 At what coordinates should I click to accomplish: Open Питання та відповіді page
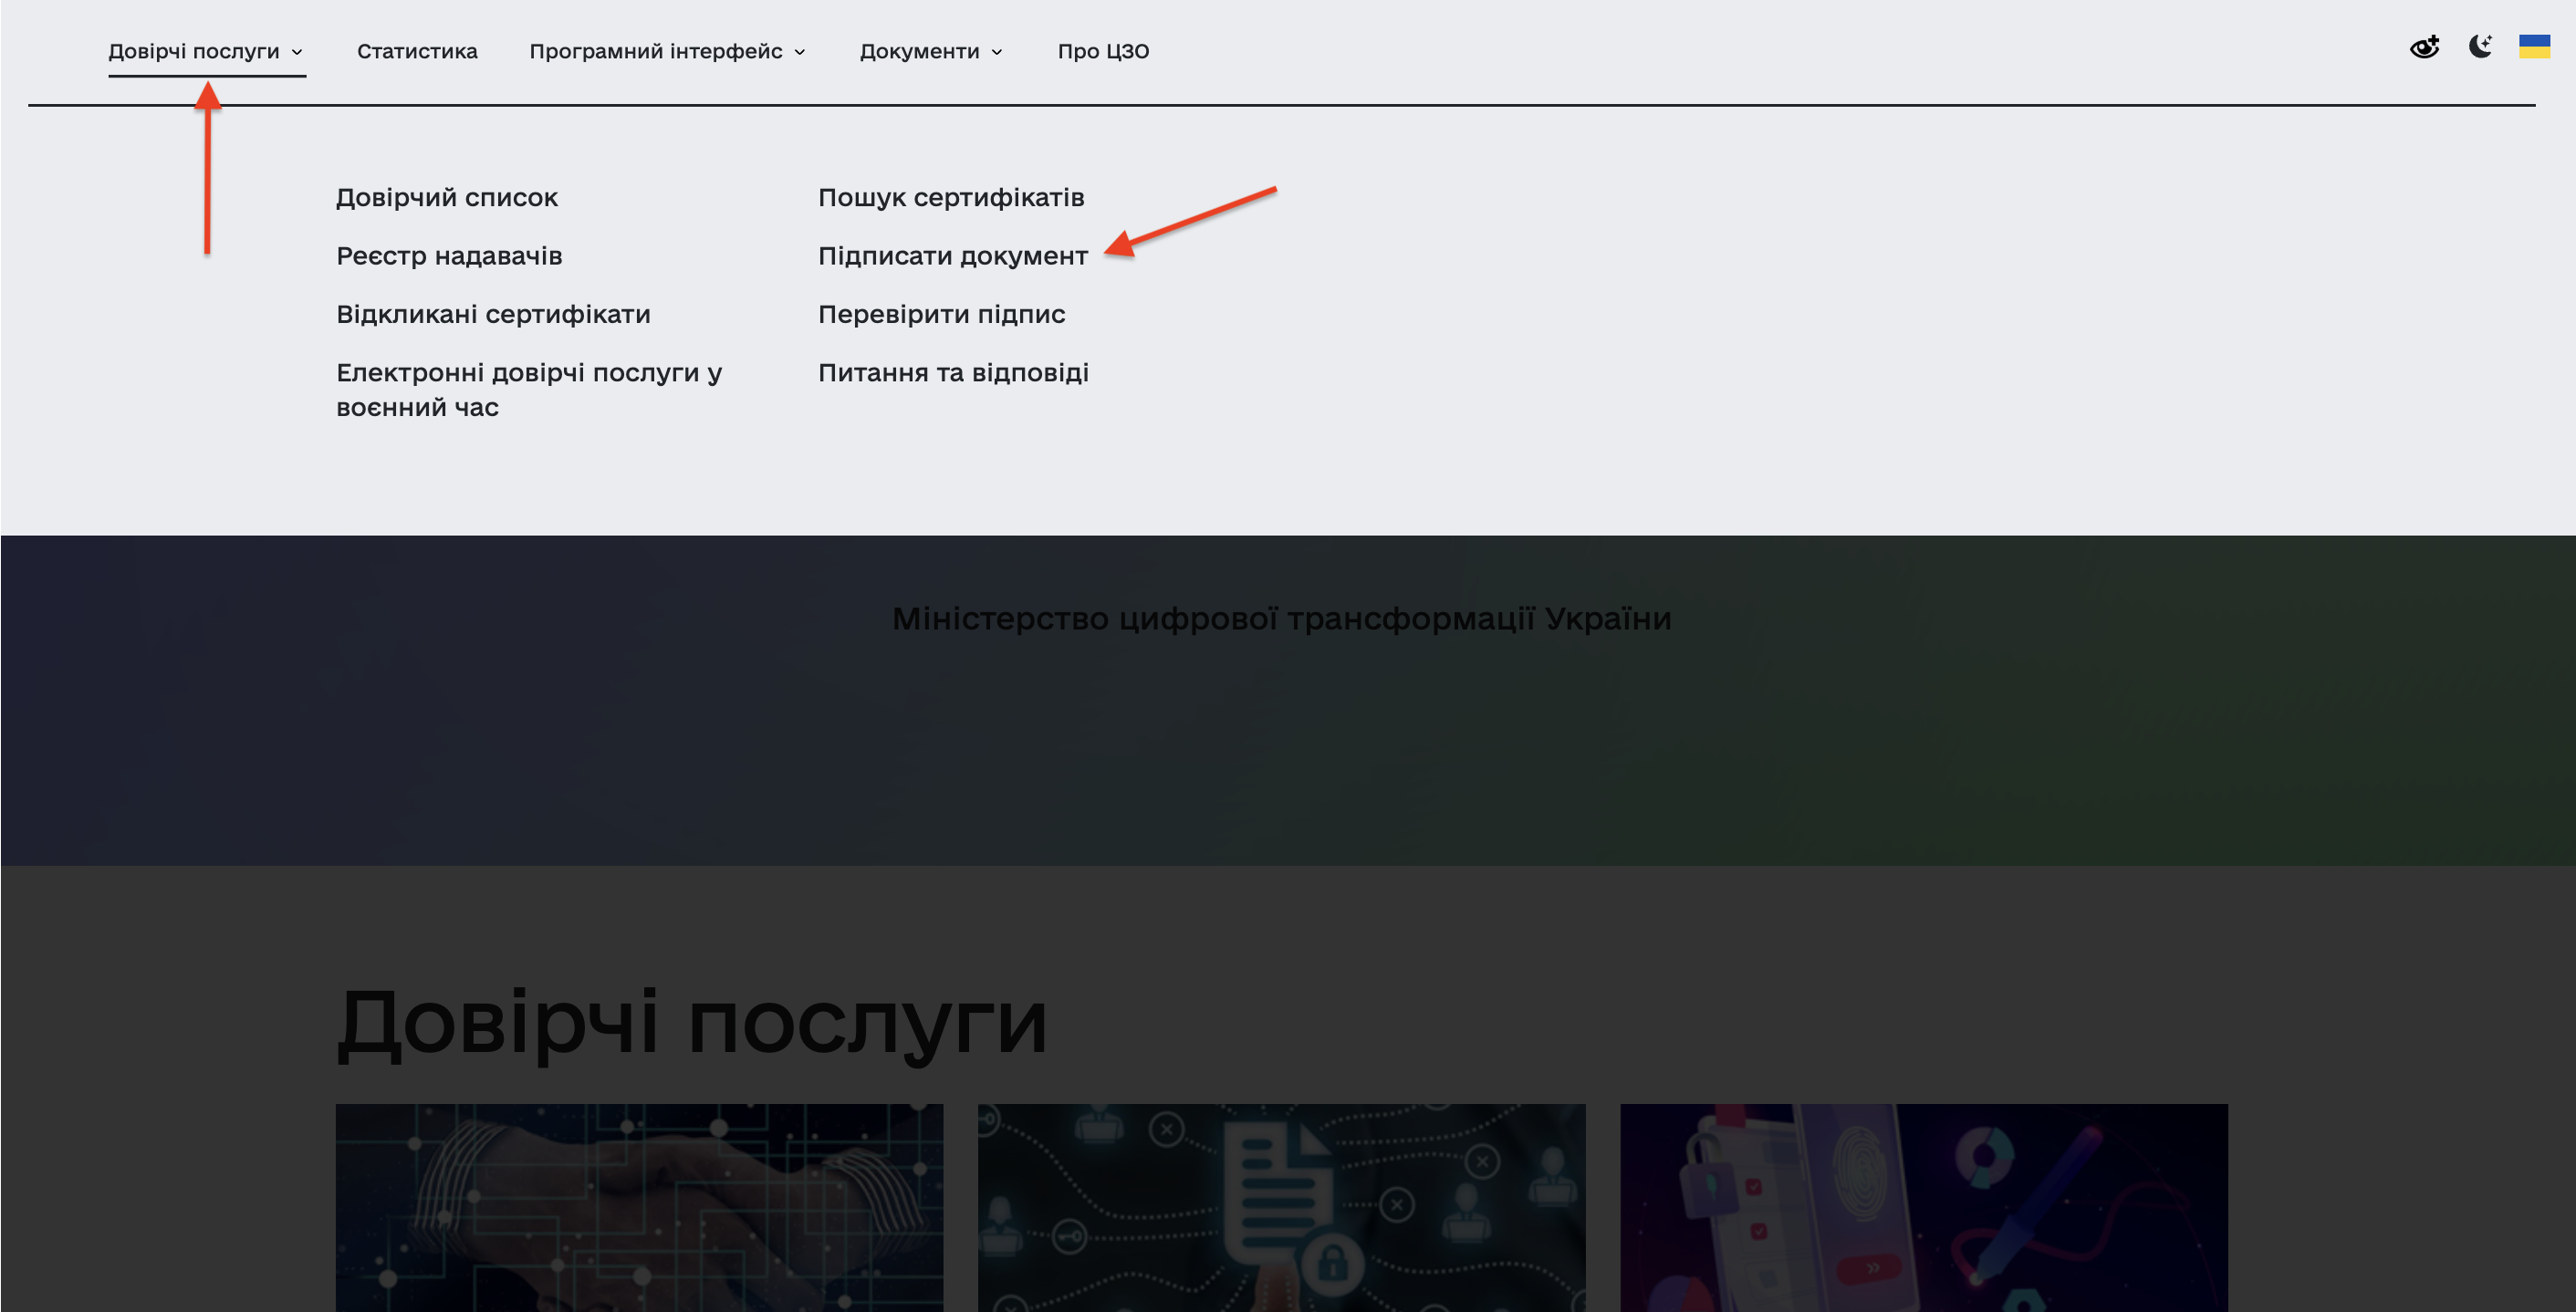(953, 373)
